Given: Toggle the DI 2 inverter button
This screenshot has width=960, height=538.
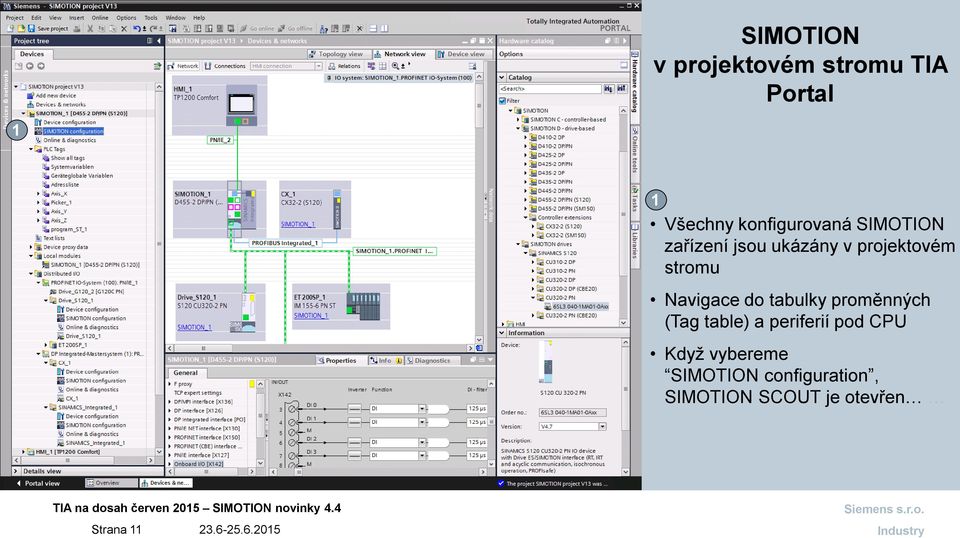Looking at the screenshot, I should [355, 442].
